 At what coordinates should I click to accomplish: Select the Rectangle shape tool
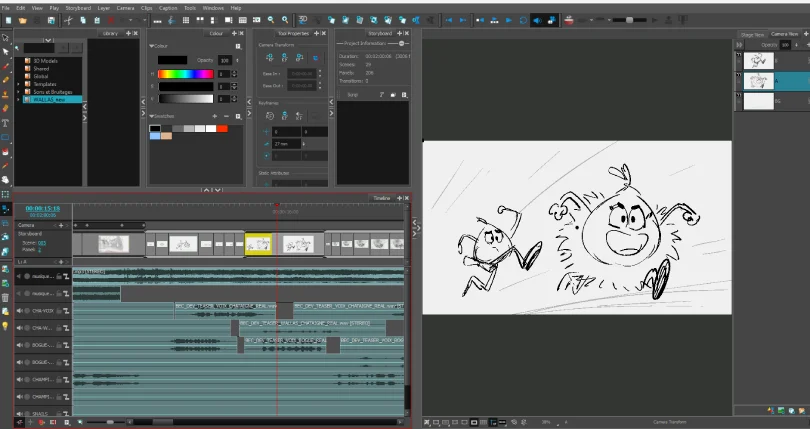6,137
